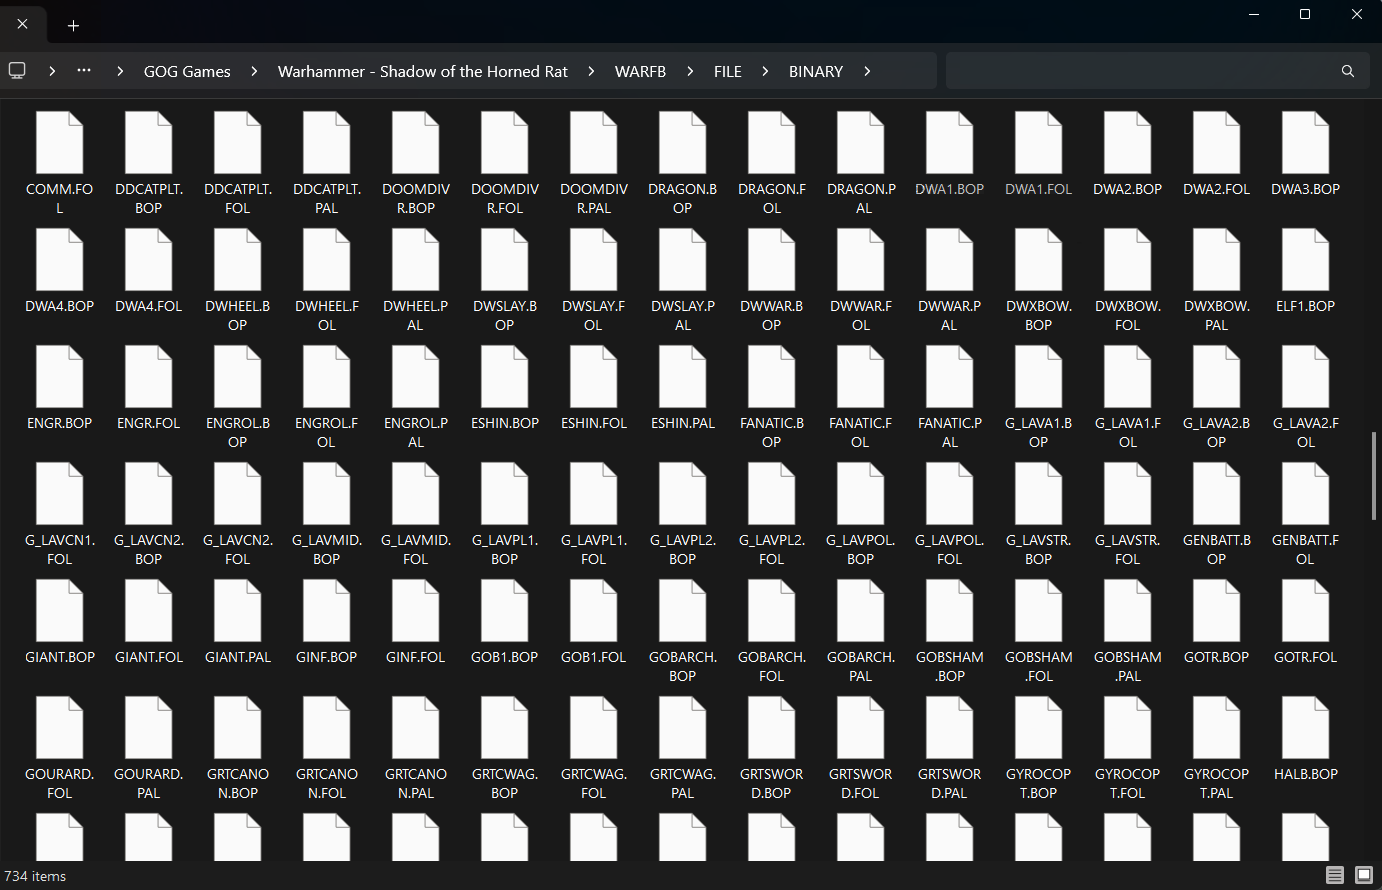
Task: Select the GYROCOPT.FOL file
Action: [x=1128, y=748]
